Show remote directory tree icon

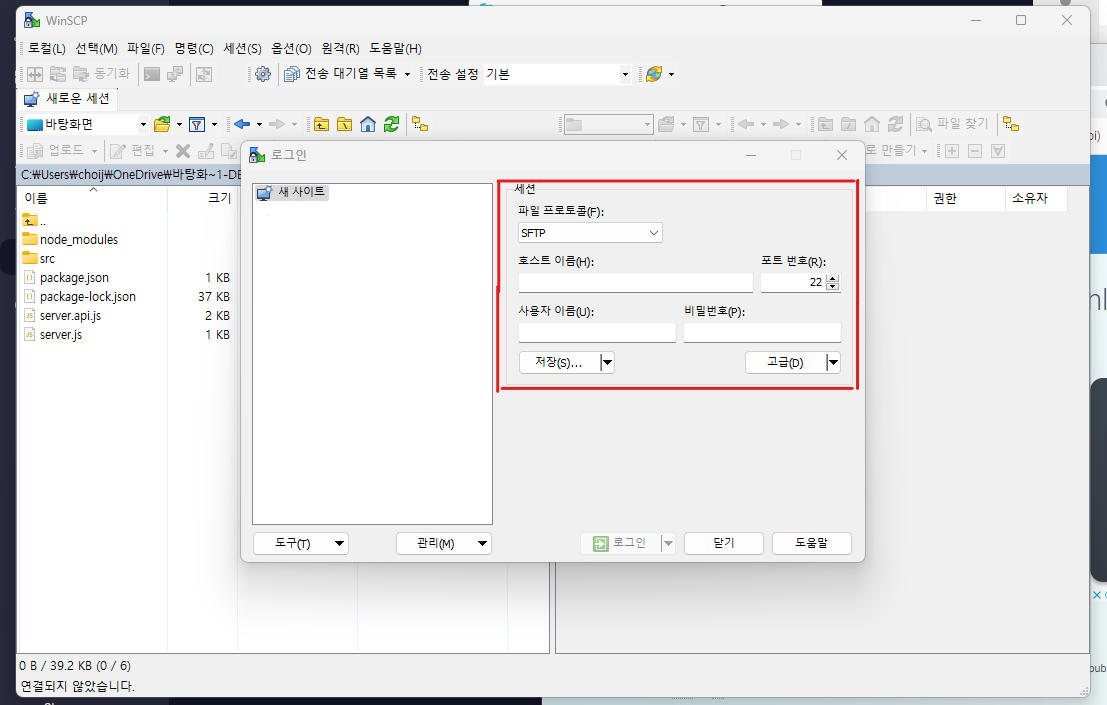(1011, 124)
